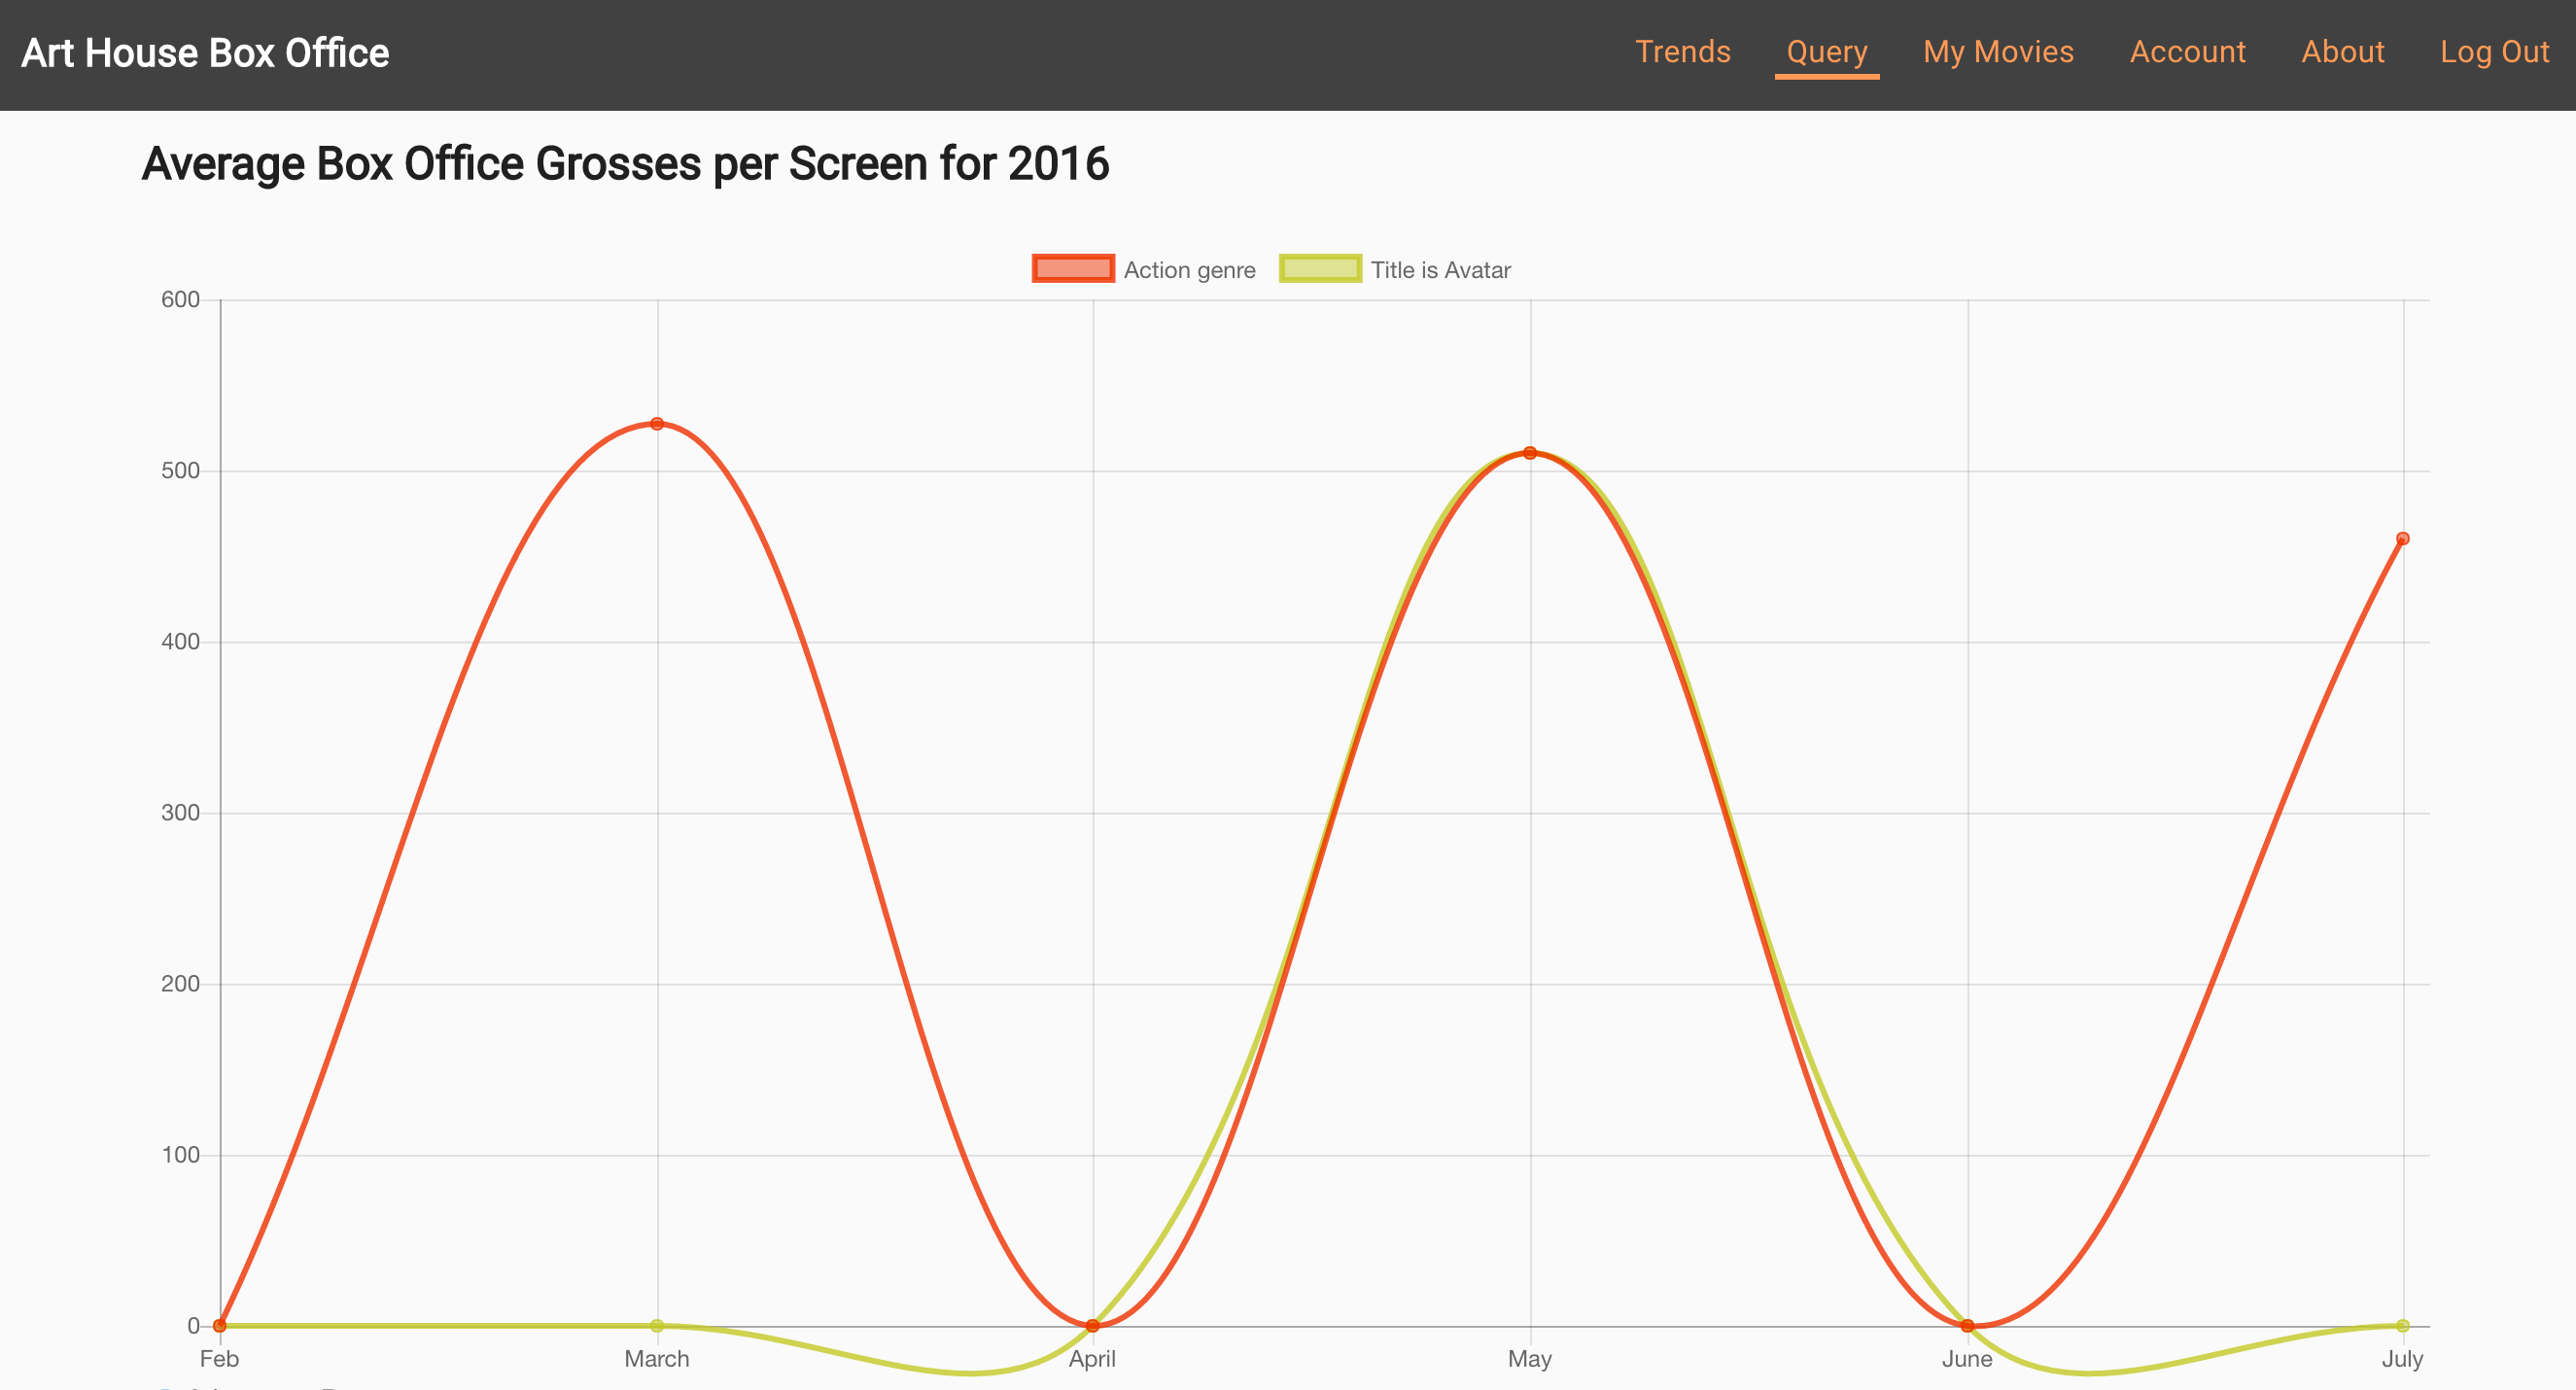This screenshot has width=2576, height=1390.
Task: Click Avatar July zero data point
Action: 2402,1326
